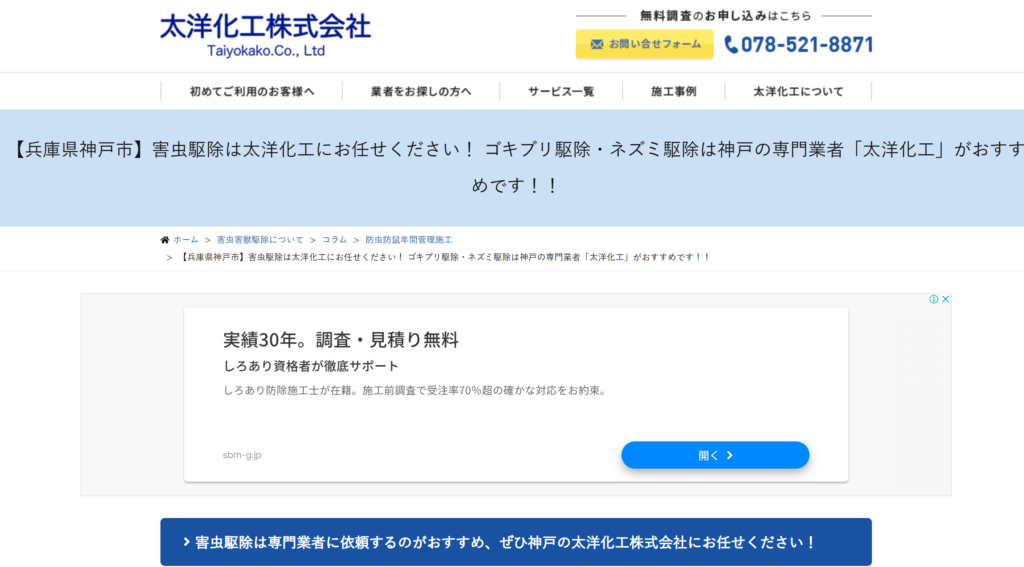Open the 初めてご利用のお客様へ menu
Screen dimensions: 1024x567
[x=252, y=91]
